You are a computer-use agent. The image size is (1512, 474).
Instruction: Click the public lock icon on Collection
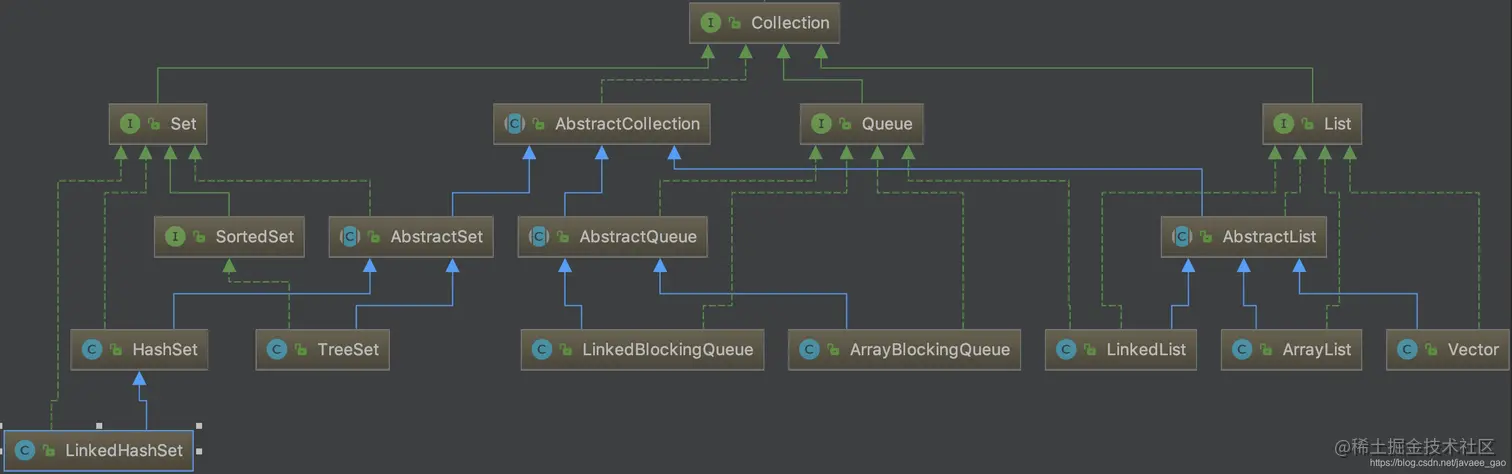[735, 23]
